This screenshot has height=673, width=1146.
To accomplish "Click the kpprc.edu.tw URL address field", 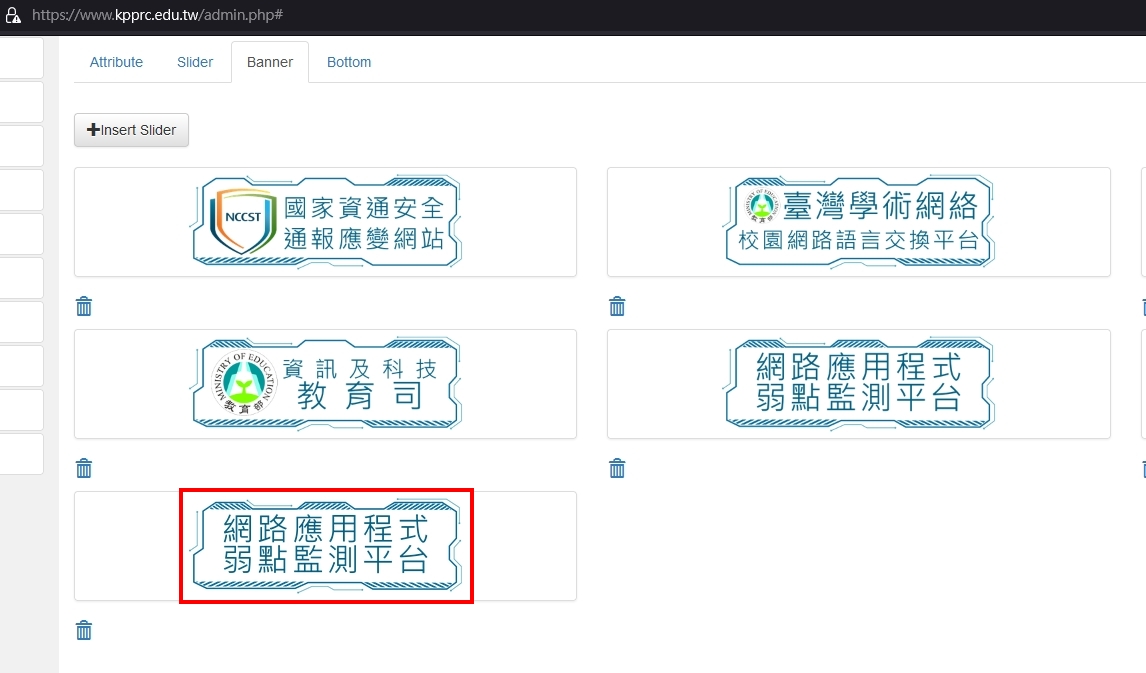I will 157,15.
